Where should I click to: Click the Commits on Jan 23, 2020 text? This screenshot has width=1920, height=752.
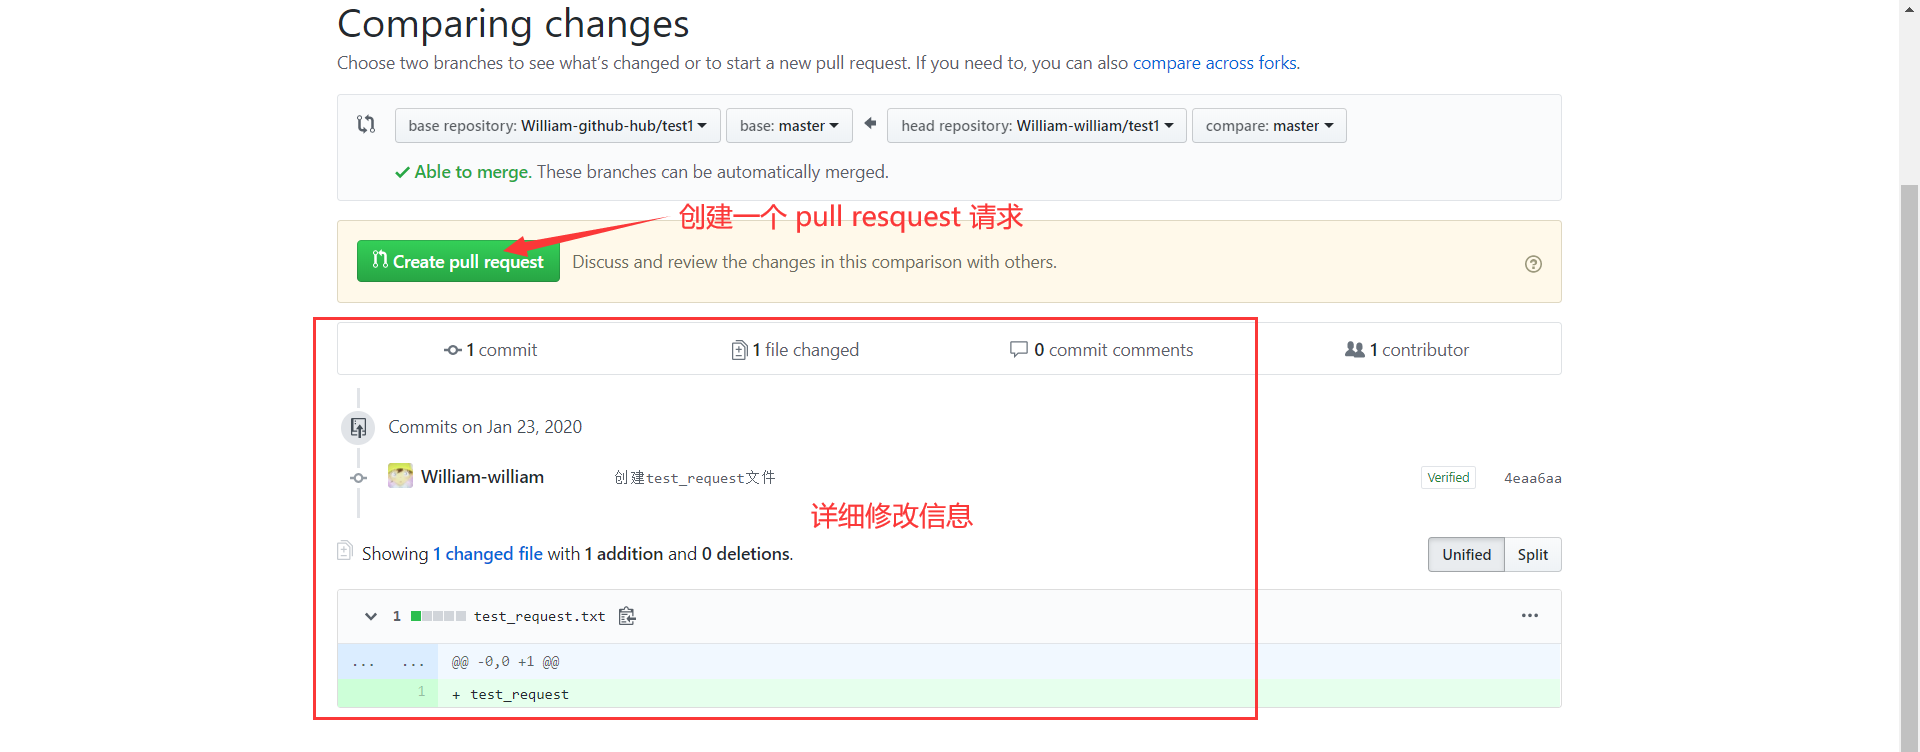pyautogui.click(x=485, y=427)
